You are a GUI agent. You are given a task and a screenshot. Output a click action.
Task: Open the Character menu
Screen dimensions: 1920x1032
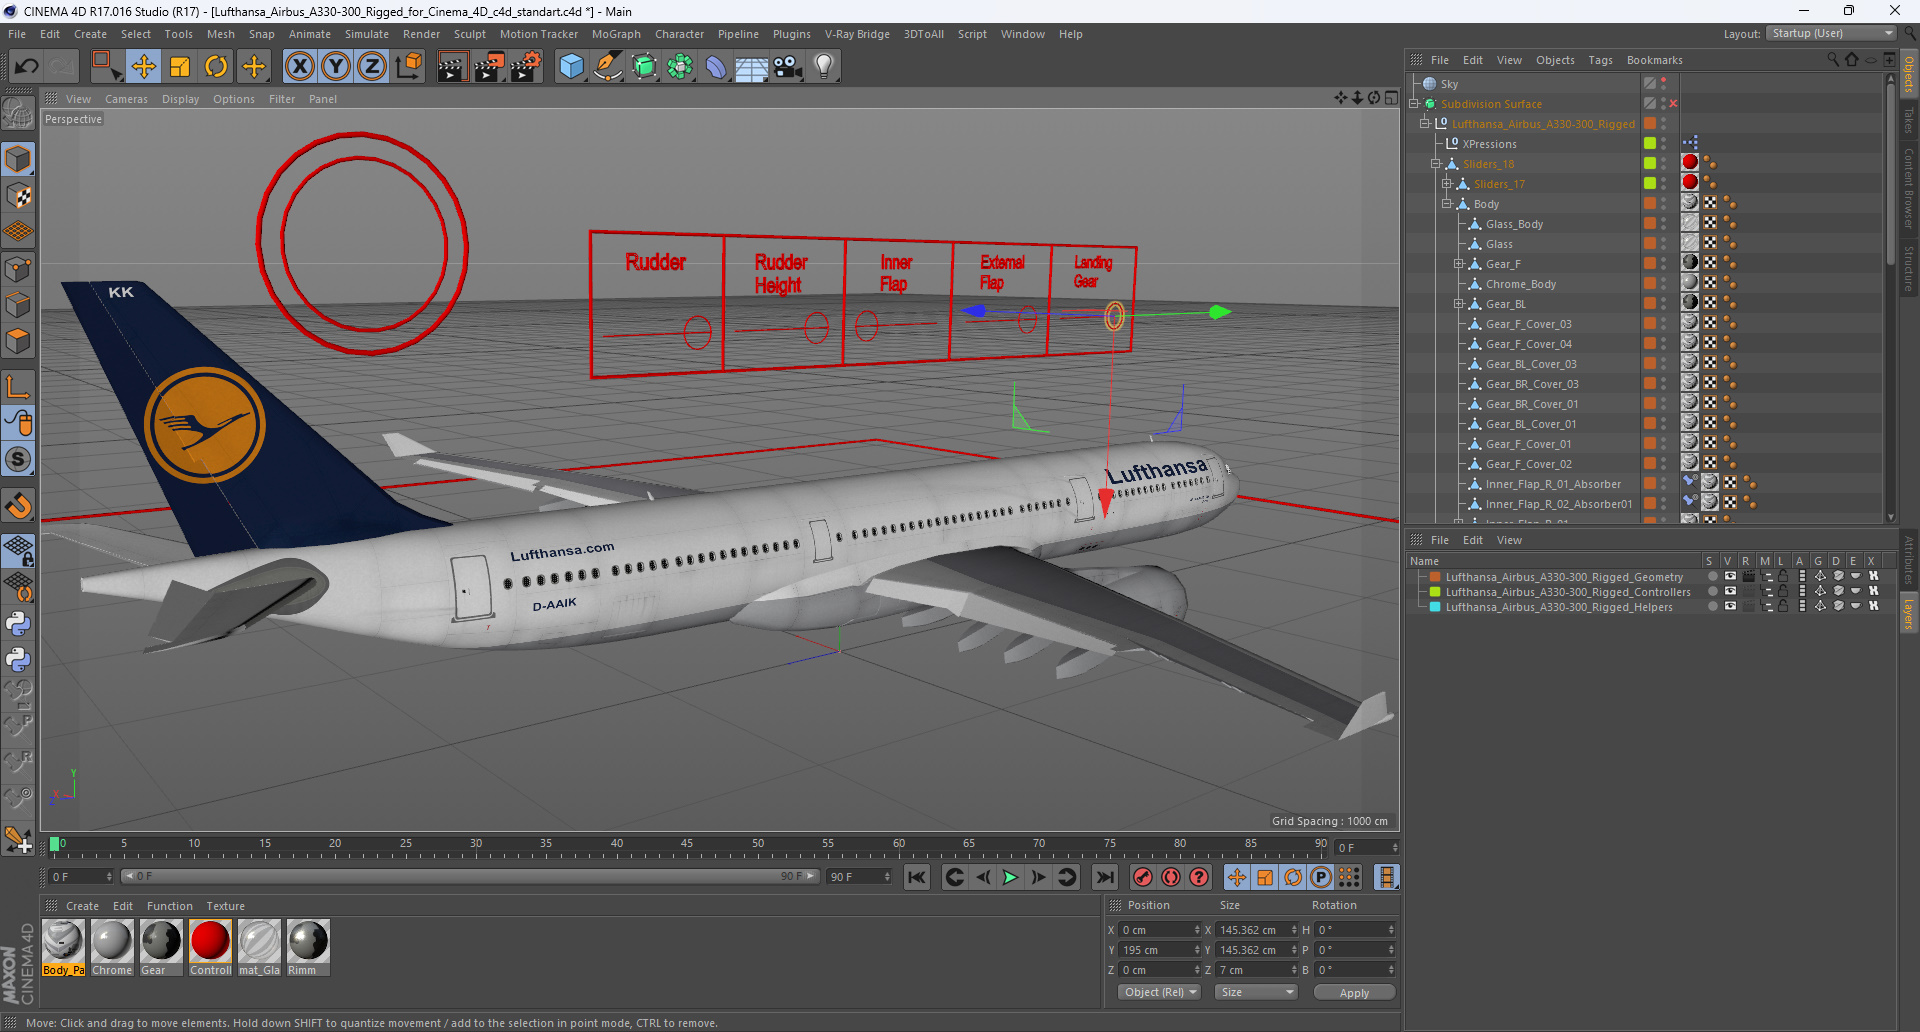(x=679, y=34)
